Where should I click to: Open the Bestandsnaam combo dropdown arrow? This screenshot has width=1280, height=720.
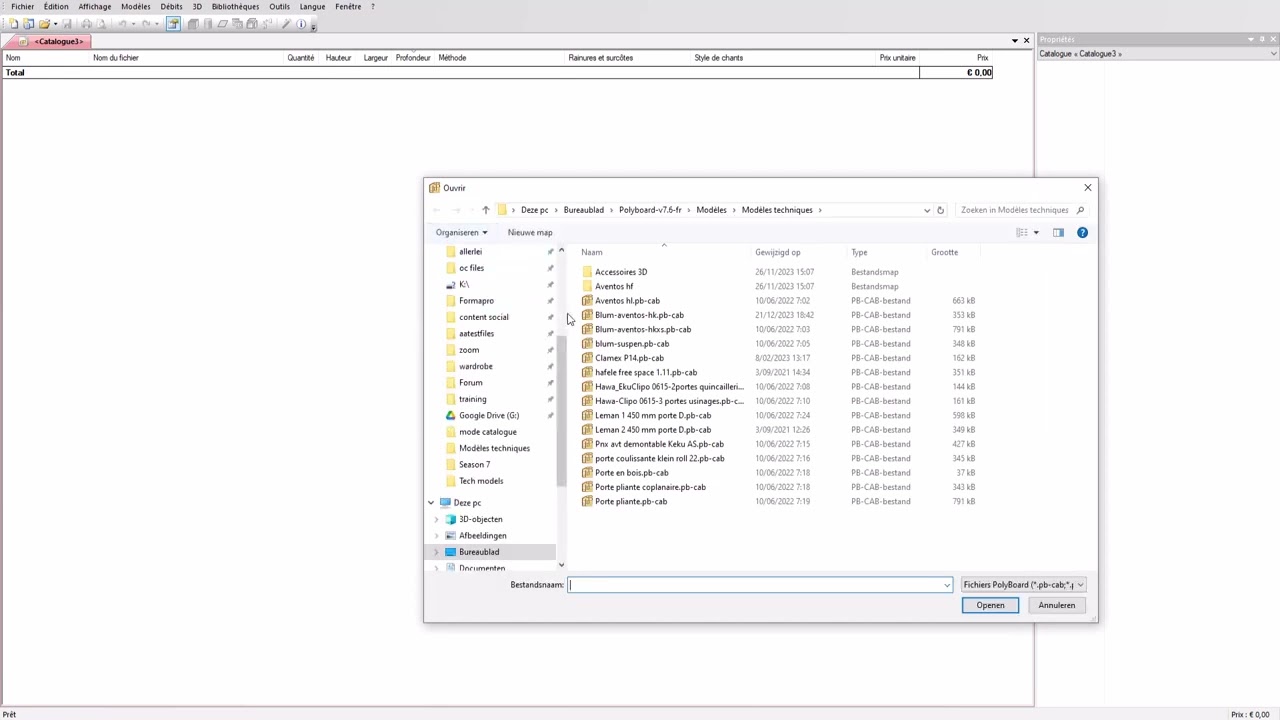pos(946,585)
